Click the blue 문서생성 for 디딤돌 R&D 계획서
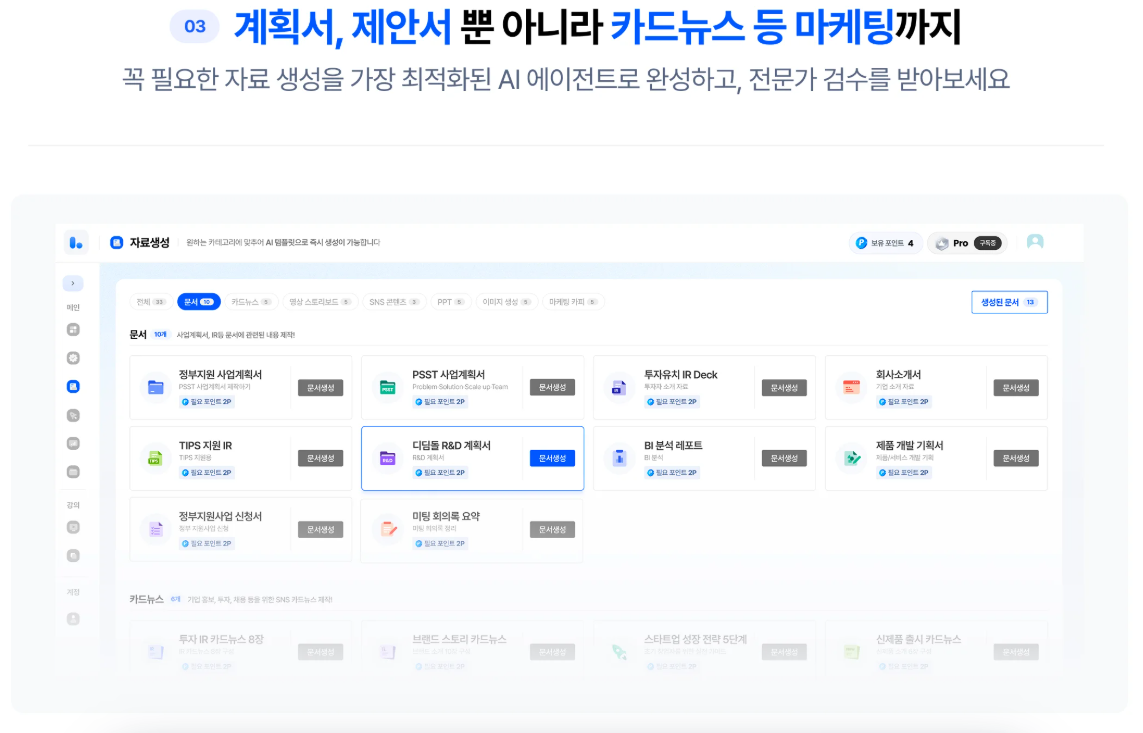The image size is (1143, 733). pyautogui.click(x=552, y=458)
